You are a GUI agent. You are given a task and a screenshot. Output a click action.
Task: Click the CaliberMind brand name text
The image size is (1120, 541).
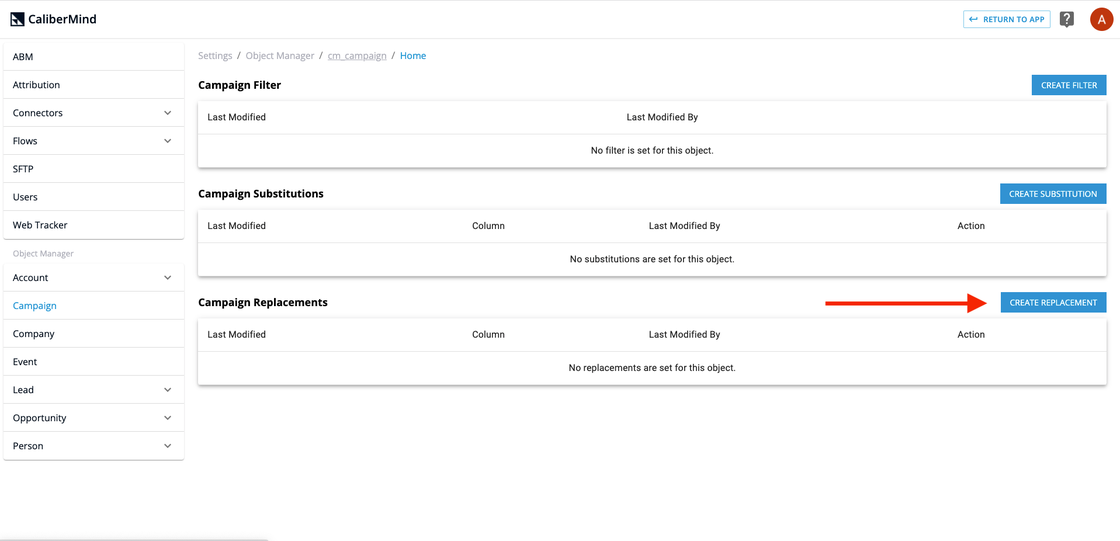pos(62,19)
